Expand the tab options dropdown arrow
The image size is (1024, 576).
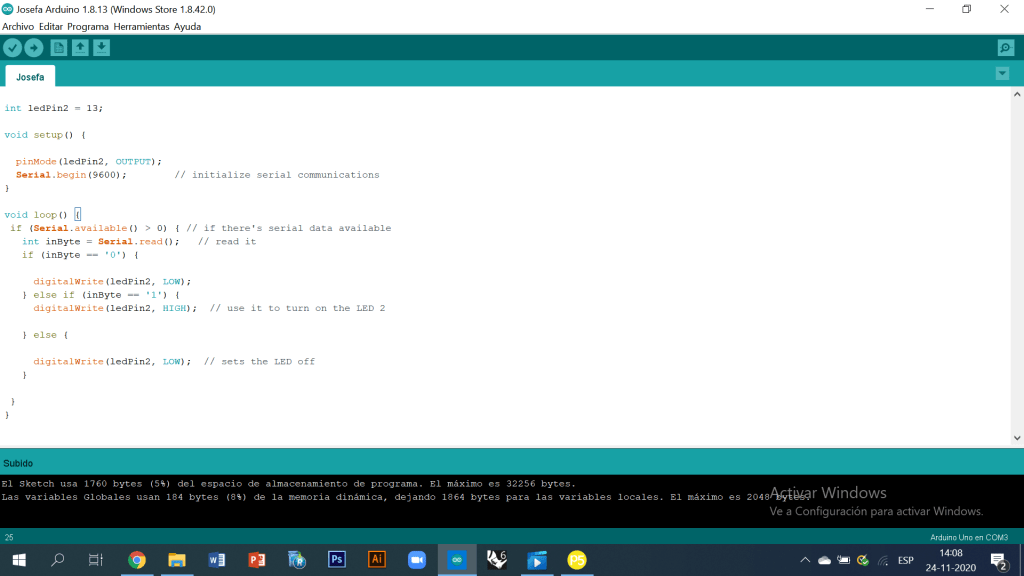(1002, 74)
